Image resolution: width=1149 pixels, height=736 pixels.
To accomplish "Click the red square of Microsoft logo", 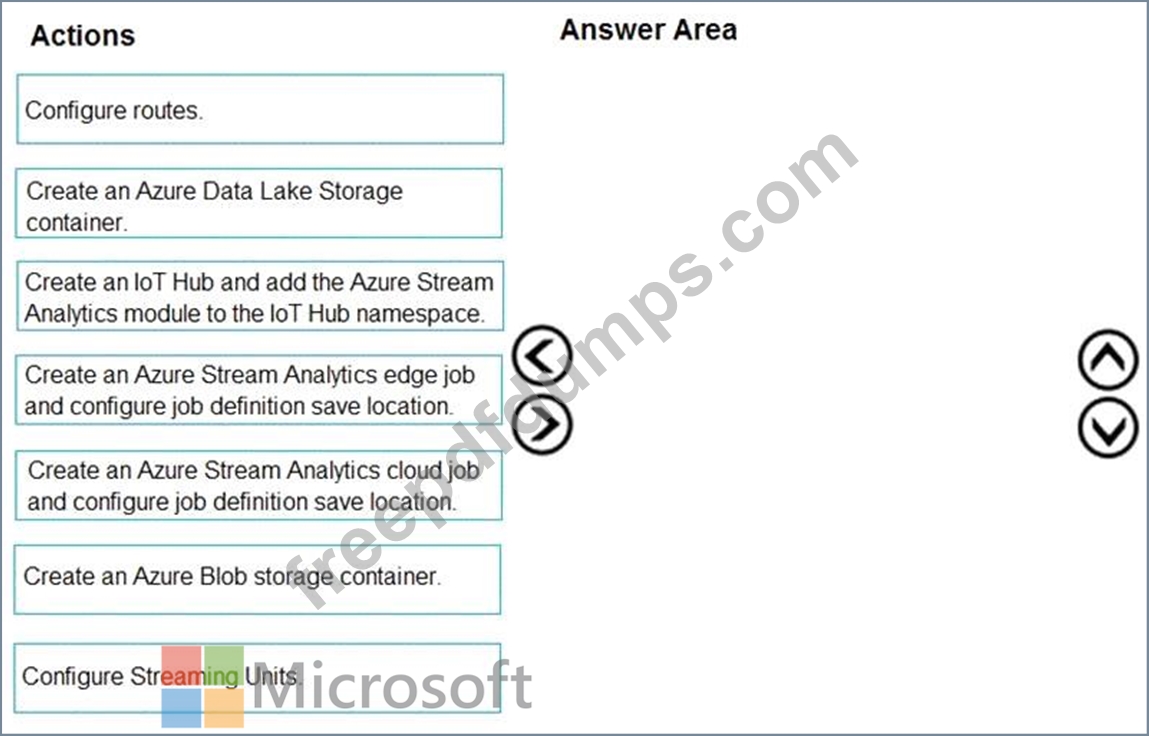I will click(181, 666).
